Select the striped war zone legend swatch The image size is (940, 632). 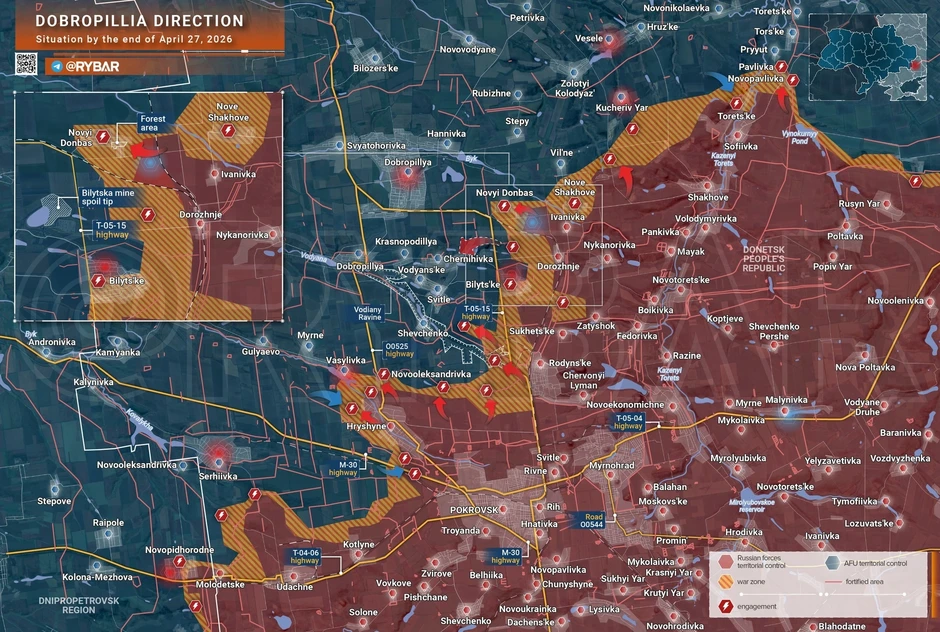coord(726,582)
